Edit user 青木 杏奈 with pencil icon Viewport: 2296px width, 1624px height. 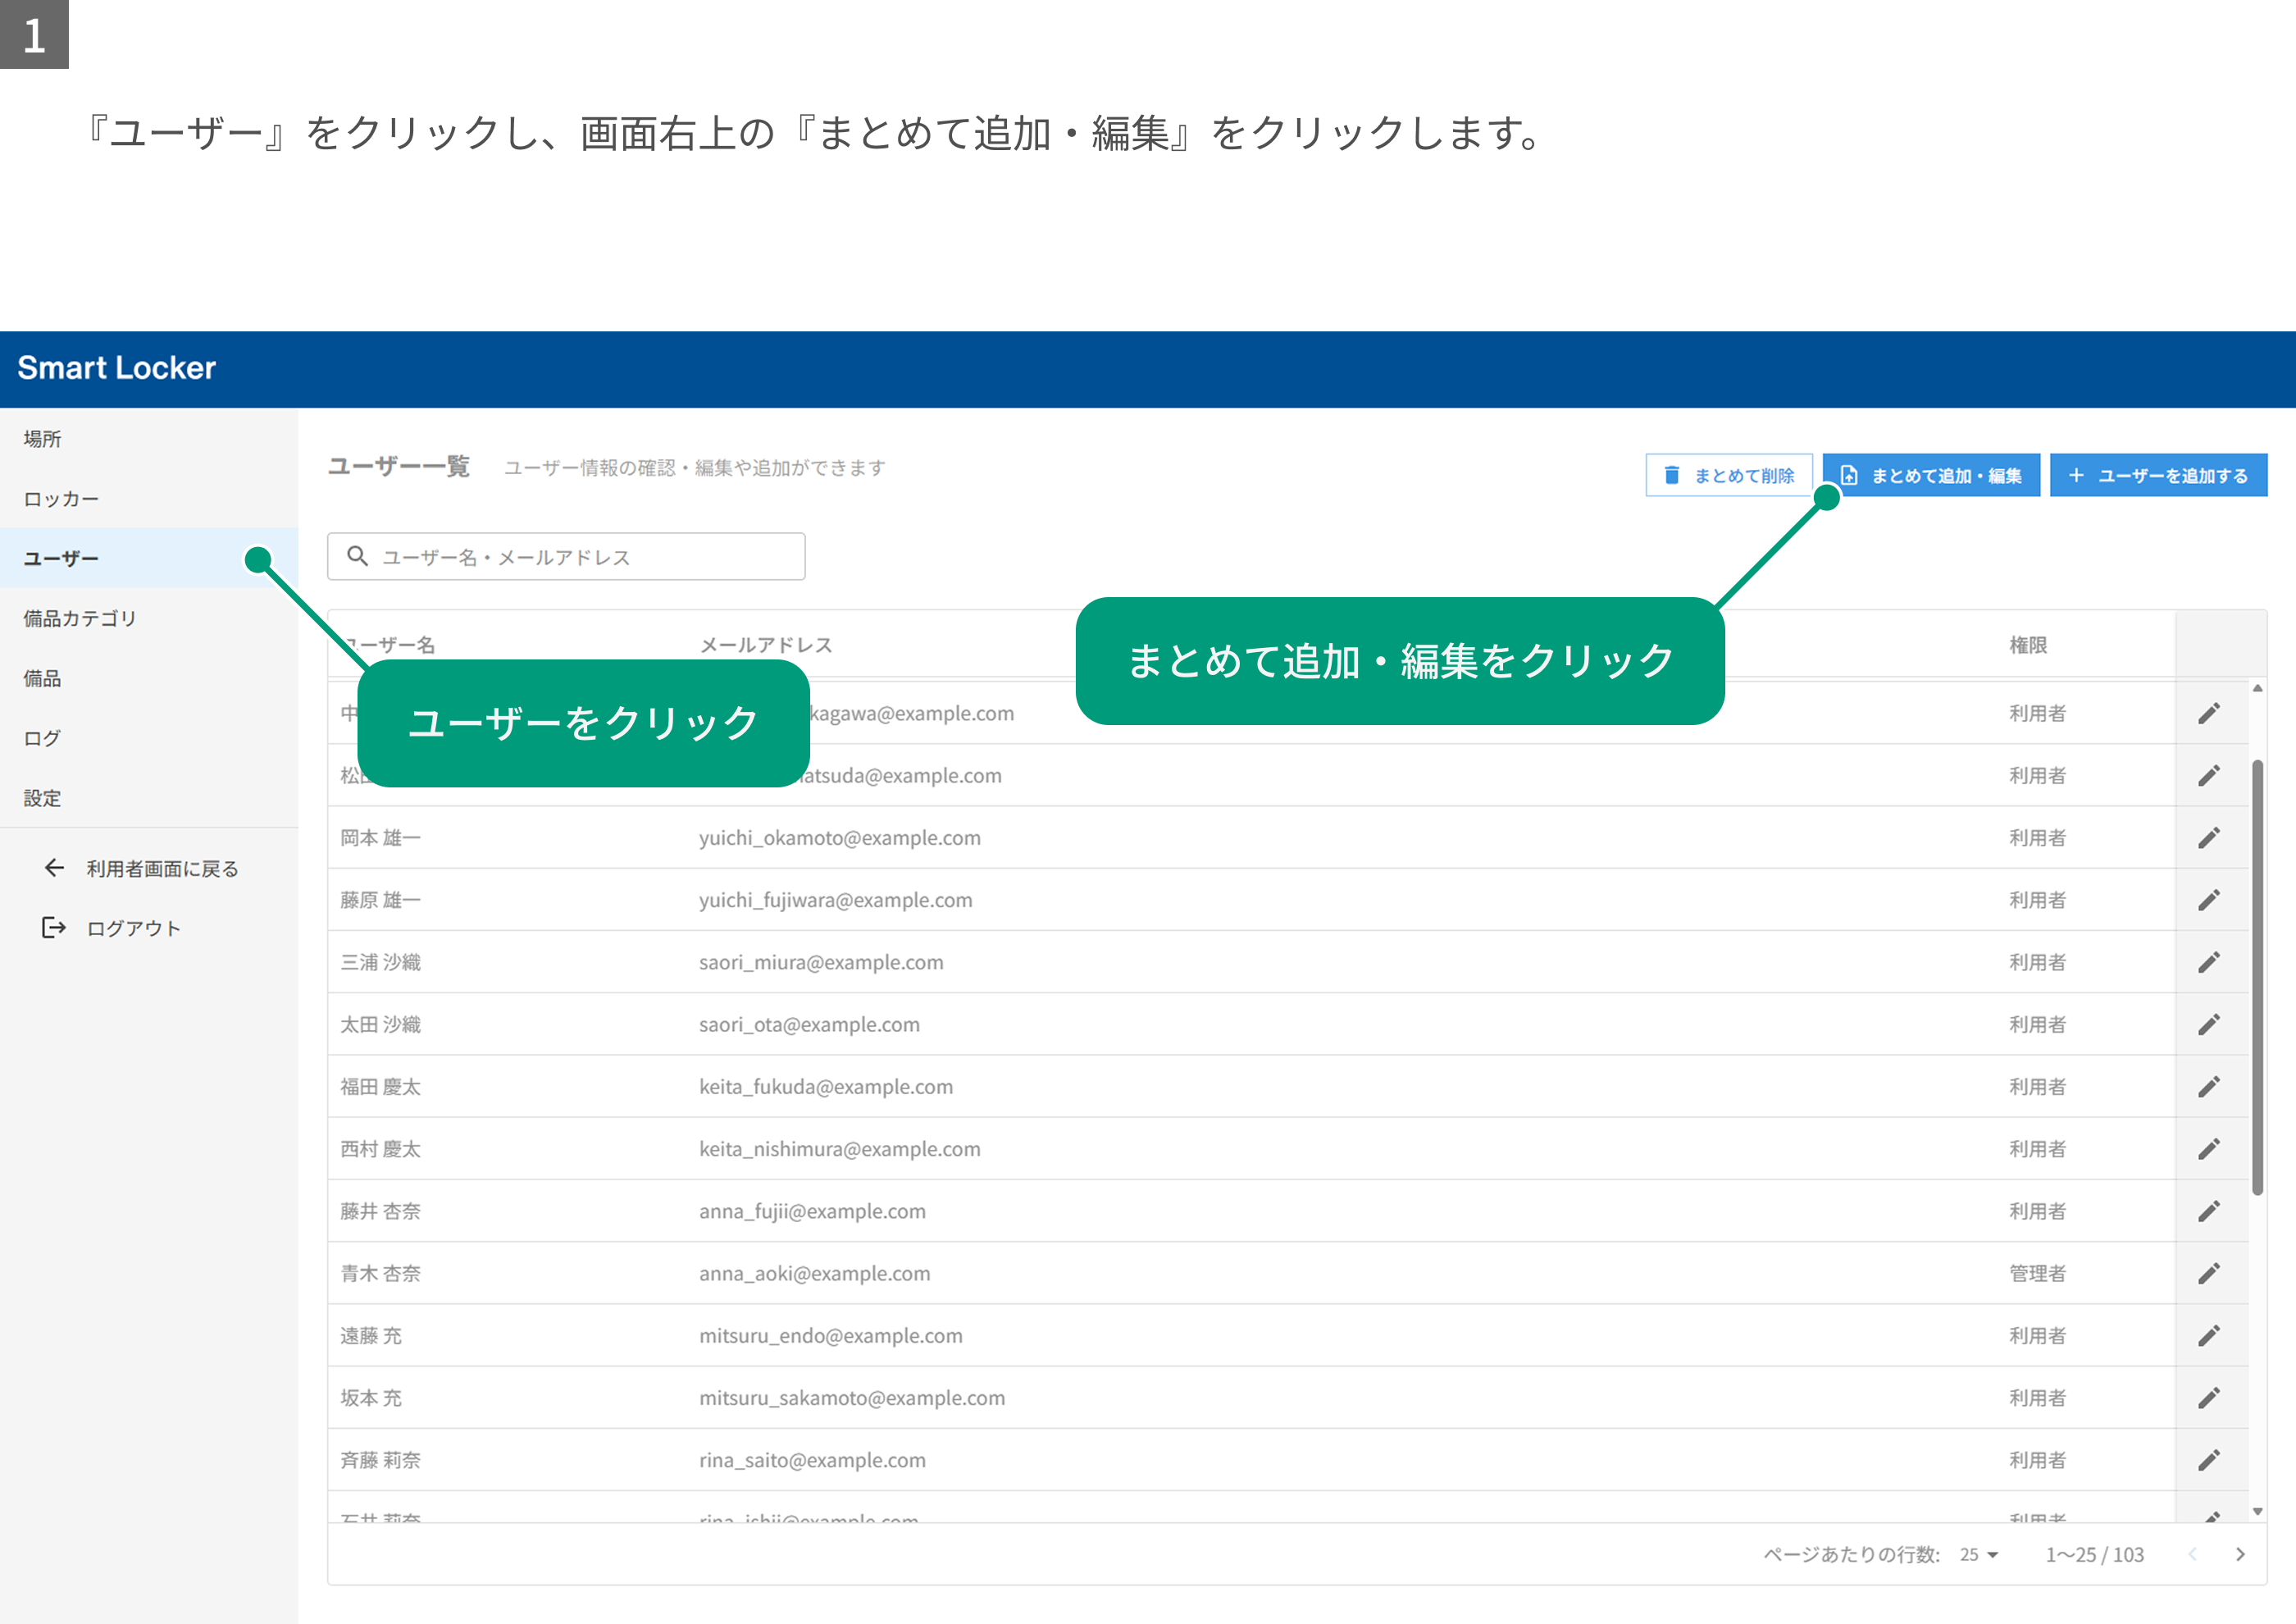tap(2209, 1273)
